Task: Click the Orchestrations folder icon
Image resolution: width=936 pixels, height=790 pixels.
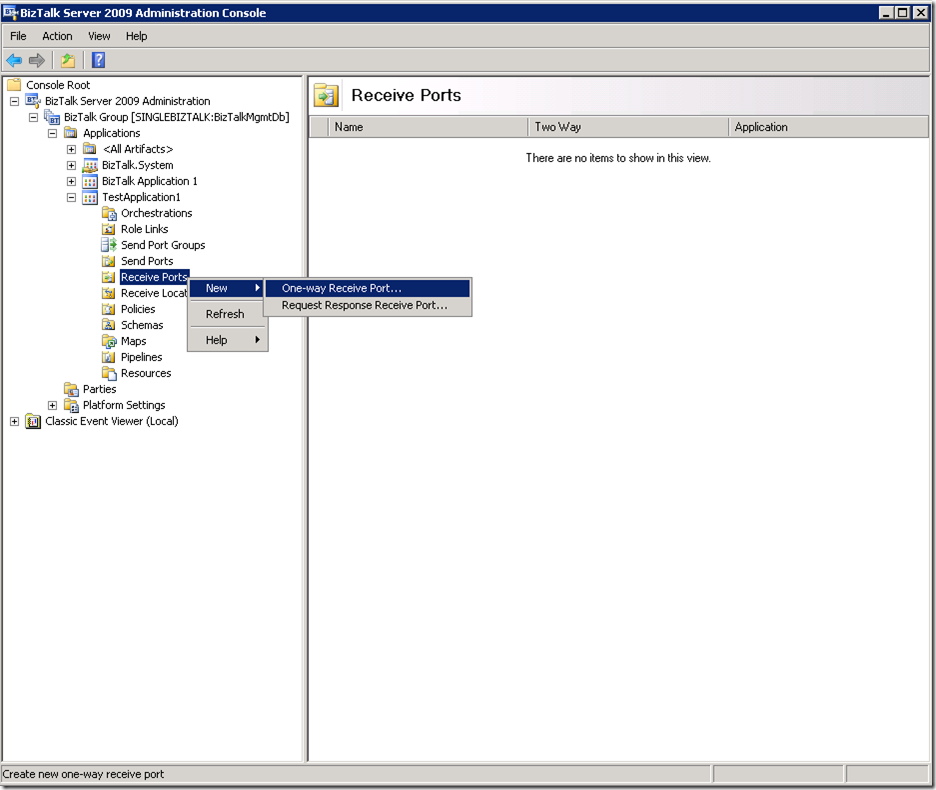Action: click(109, 213)
